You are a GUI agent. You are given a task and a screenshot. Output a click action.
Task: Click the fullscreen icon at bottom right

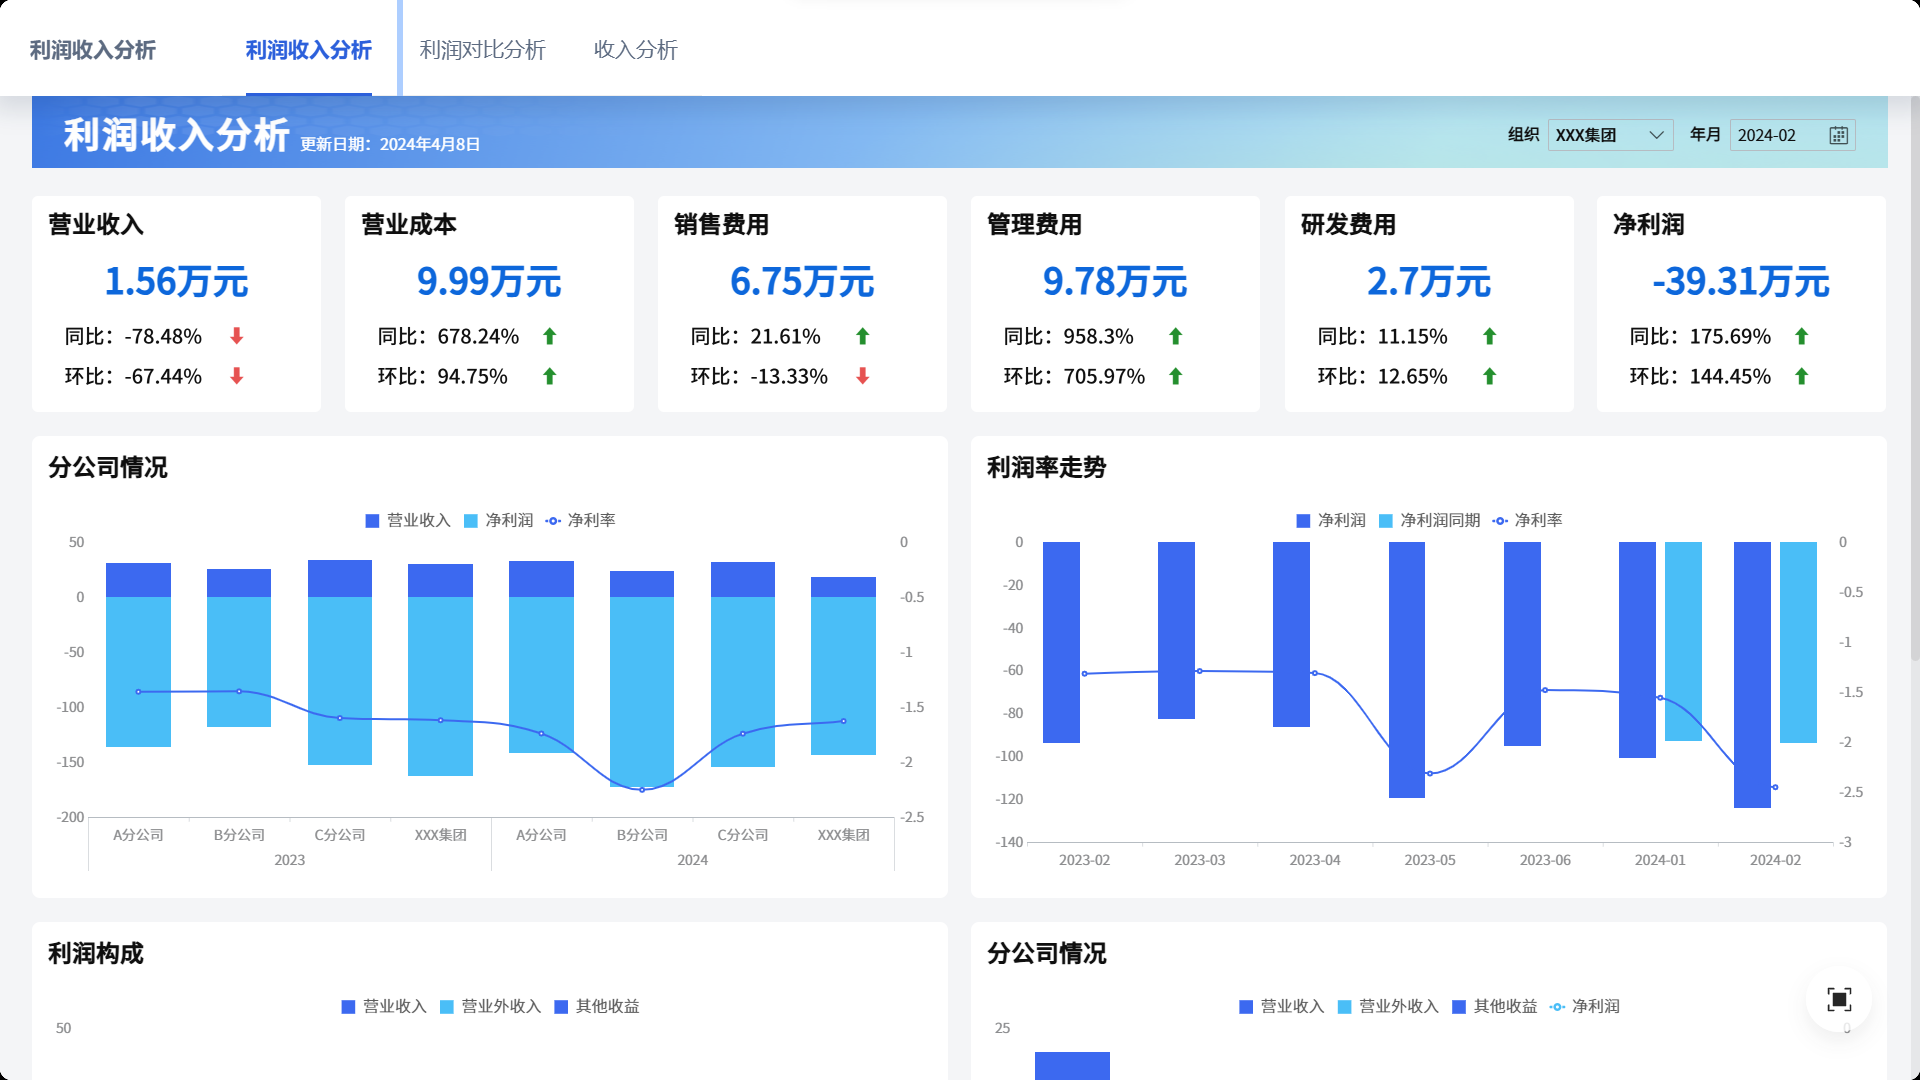[1838, 999]
